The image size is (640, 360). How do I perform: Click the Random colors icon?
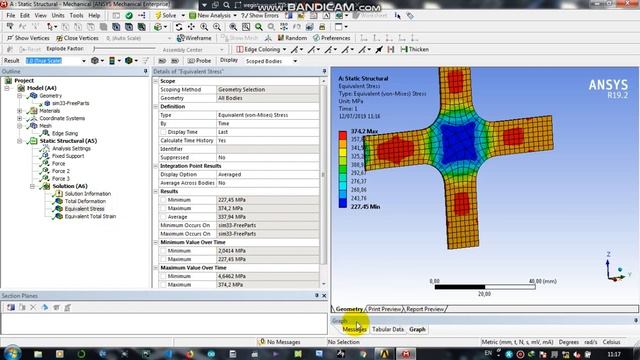point(281,38)
